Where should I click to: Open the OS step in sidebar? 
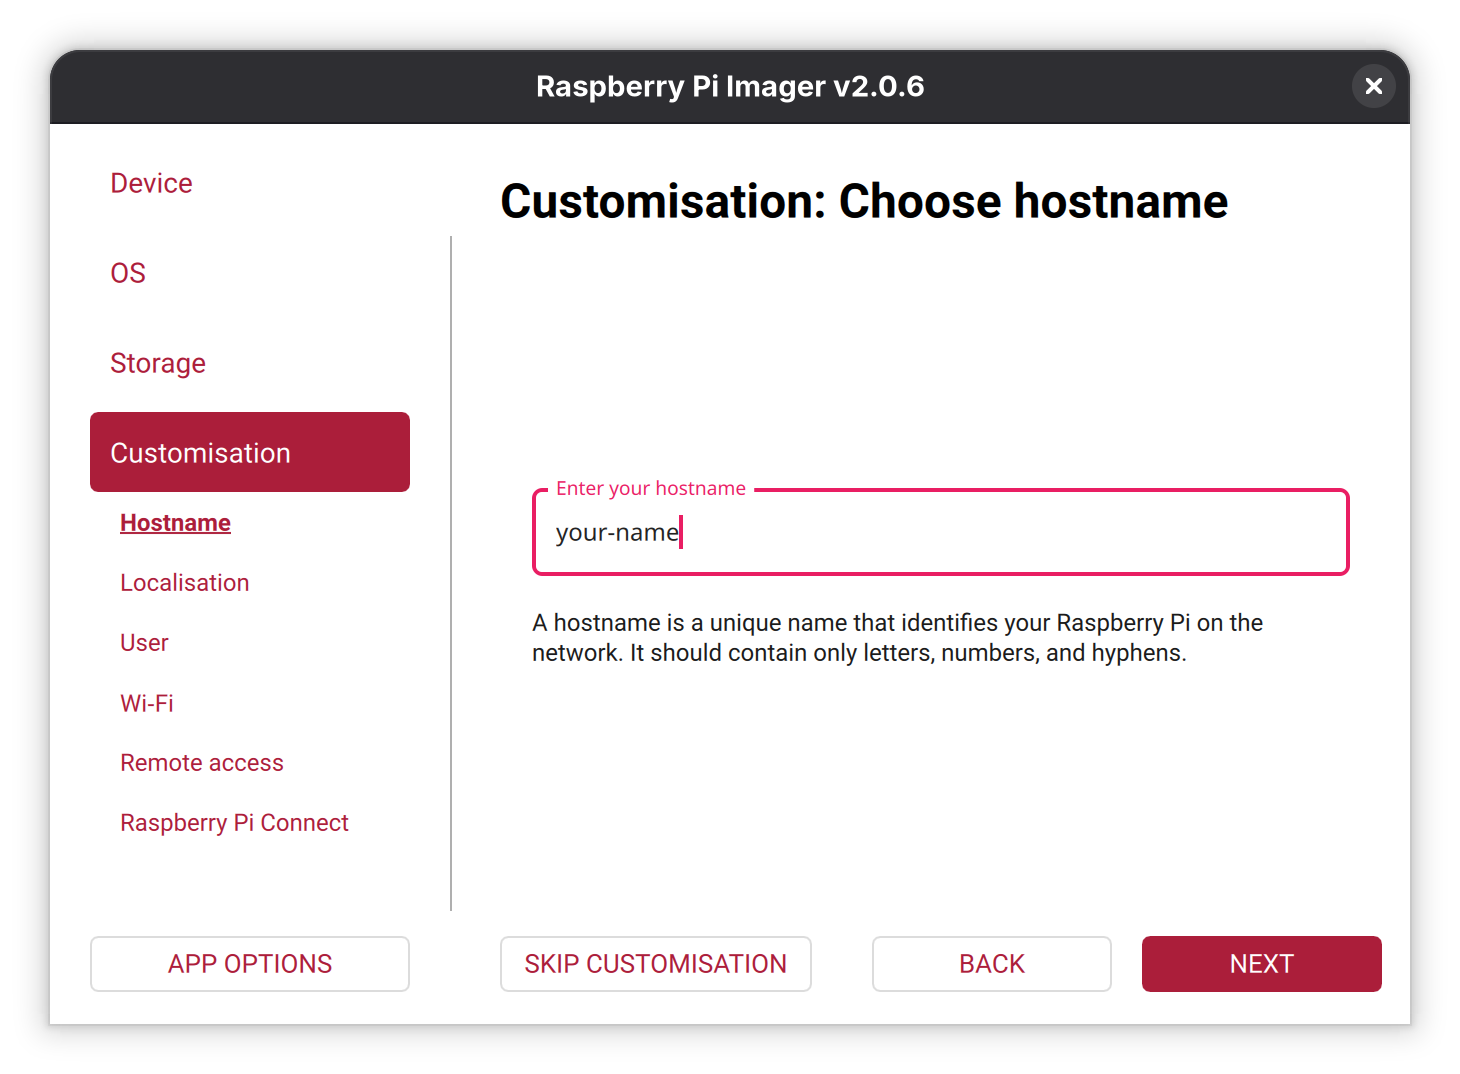(128, 273)
